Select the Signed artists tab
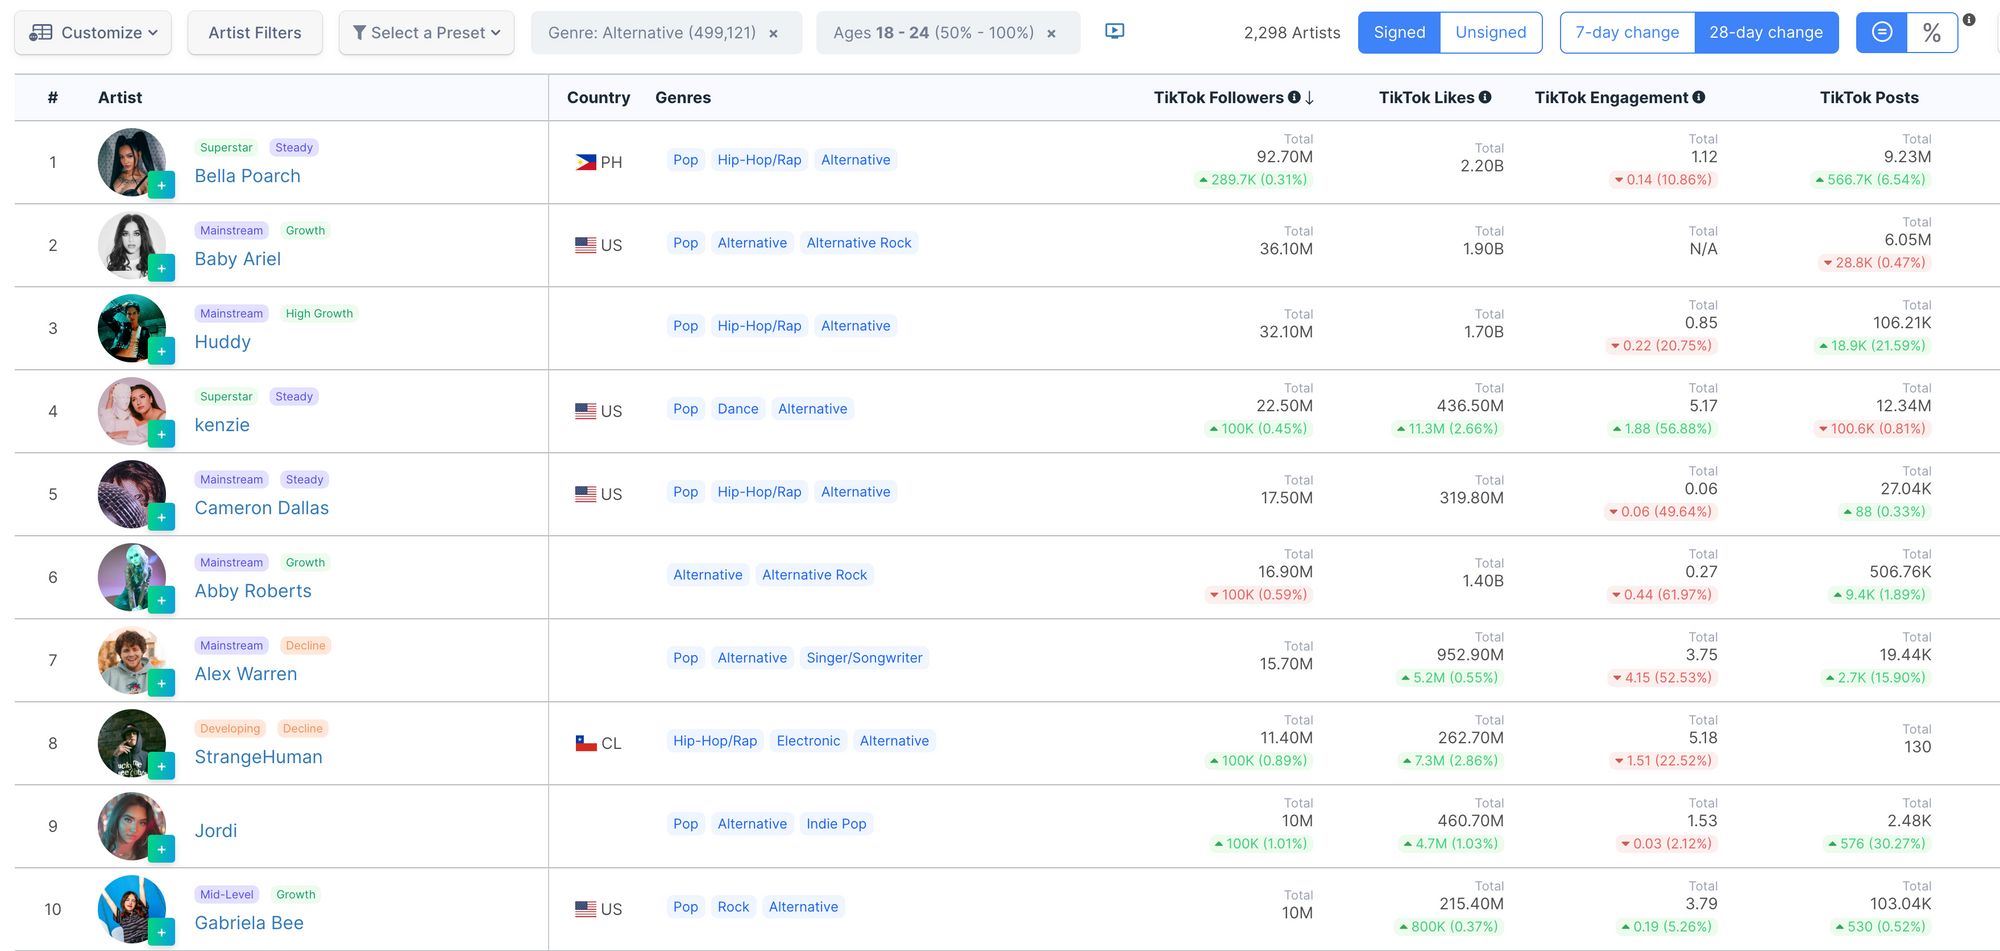2000x951 pixels. coord(1399,33)
